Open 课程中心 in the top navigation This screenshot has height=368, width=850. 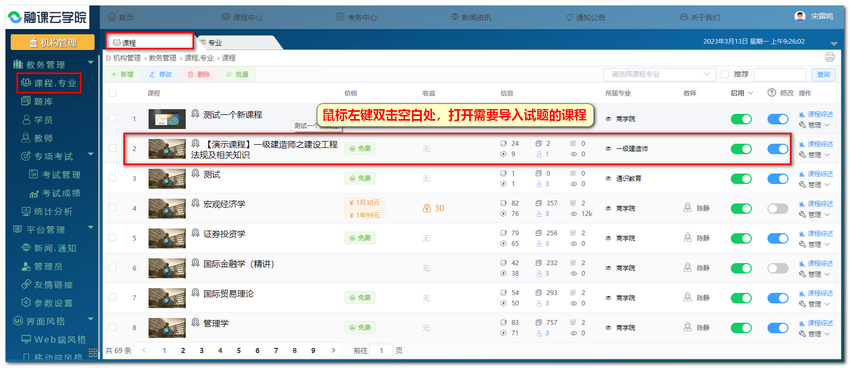[242, 17]
